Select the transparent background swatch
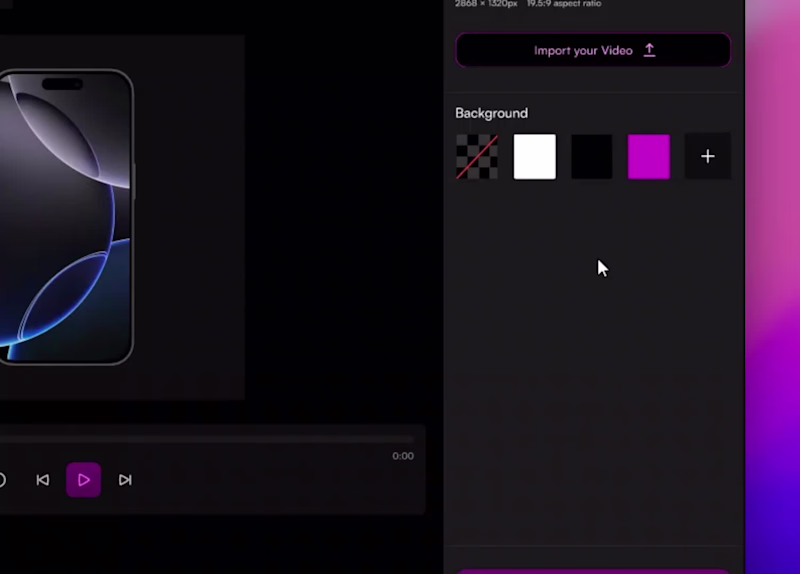This screenshot has width=800, height=574. pyautogui.click(x=477, y=157)
